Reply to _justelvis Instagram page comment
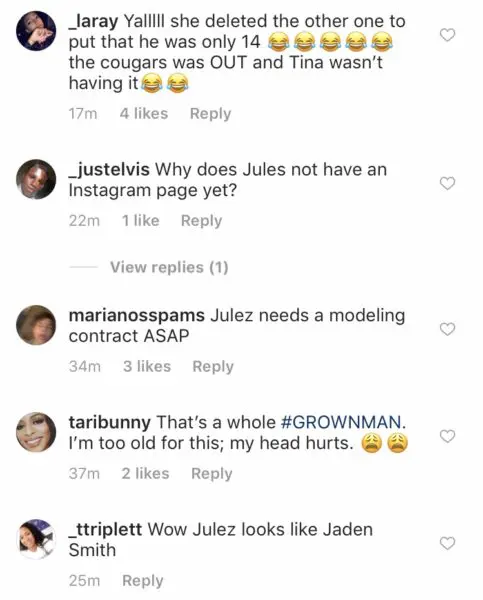 click(201, 221)
